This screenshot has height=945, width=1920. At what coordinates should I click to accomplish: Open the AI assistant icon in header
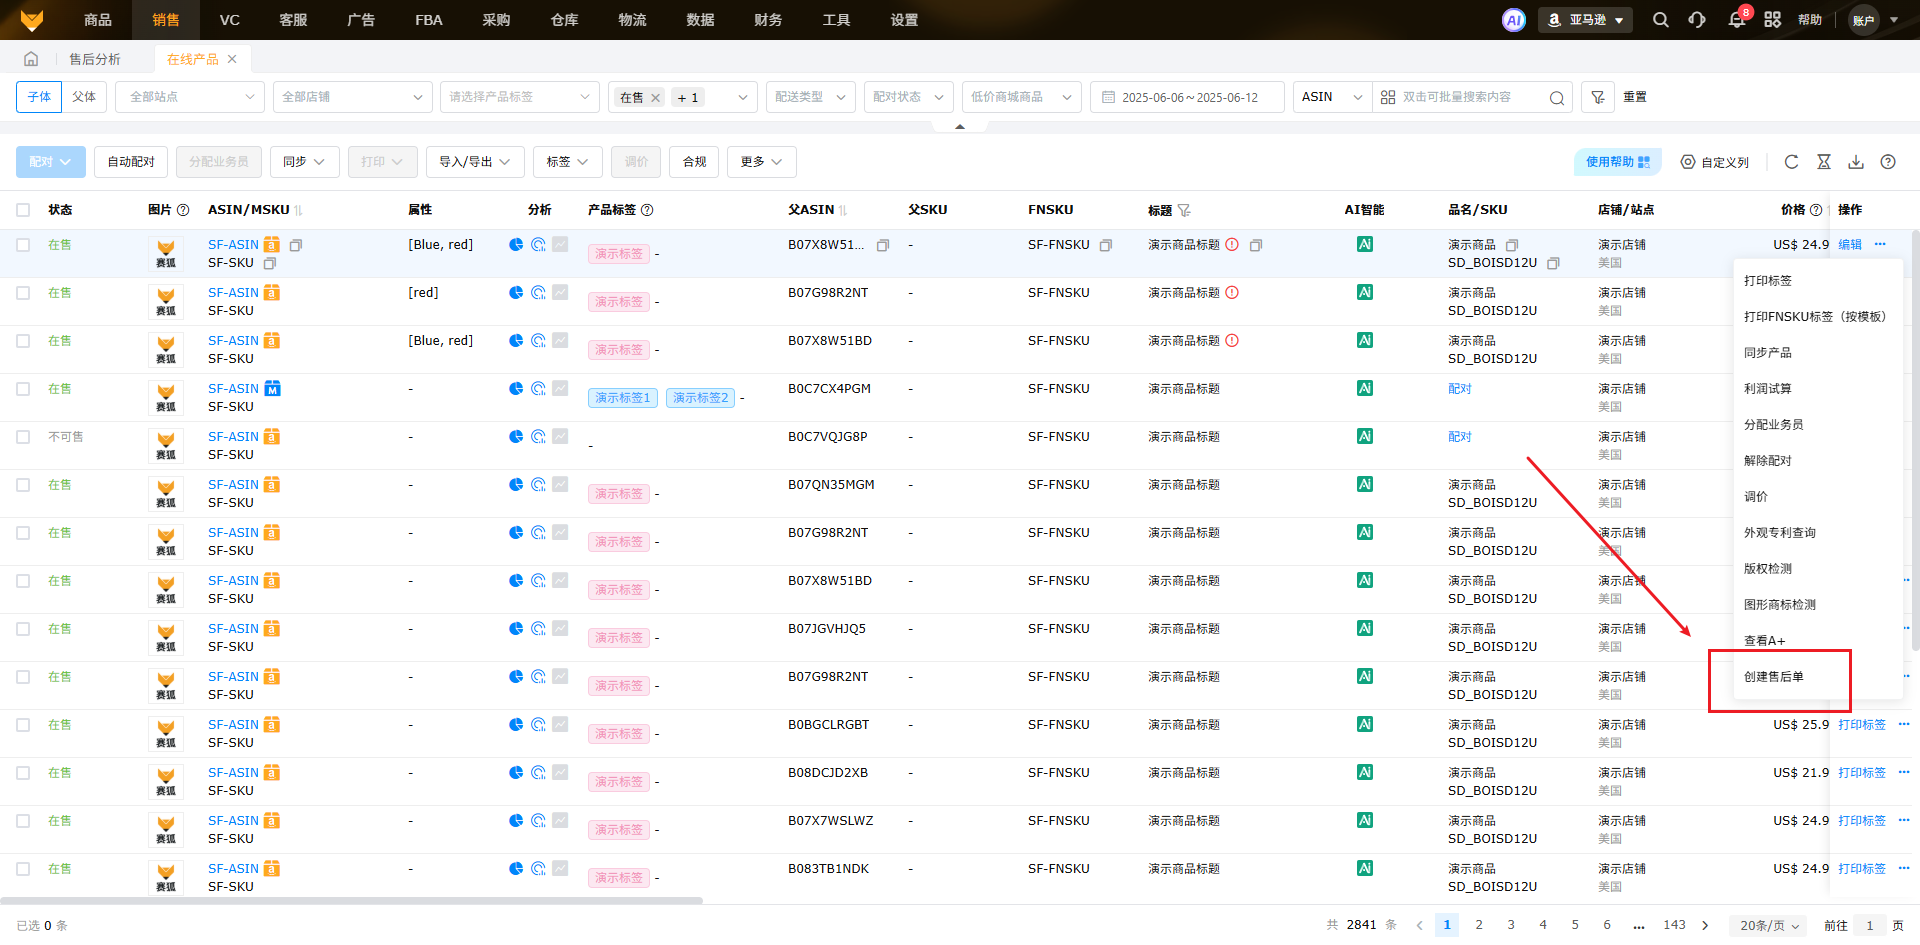[1513, 20]
